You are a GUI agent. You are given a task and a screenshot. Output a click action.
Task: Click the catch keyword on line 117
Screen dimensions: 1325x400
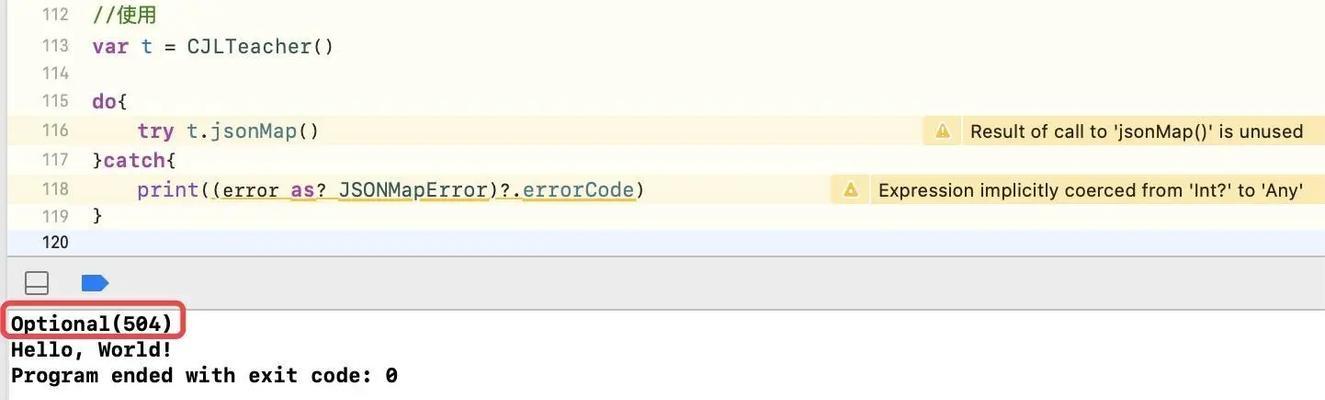click(133, 160)
